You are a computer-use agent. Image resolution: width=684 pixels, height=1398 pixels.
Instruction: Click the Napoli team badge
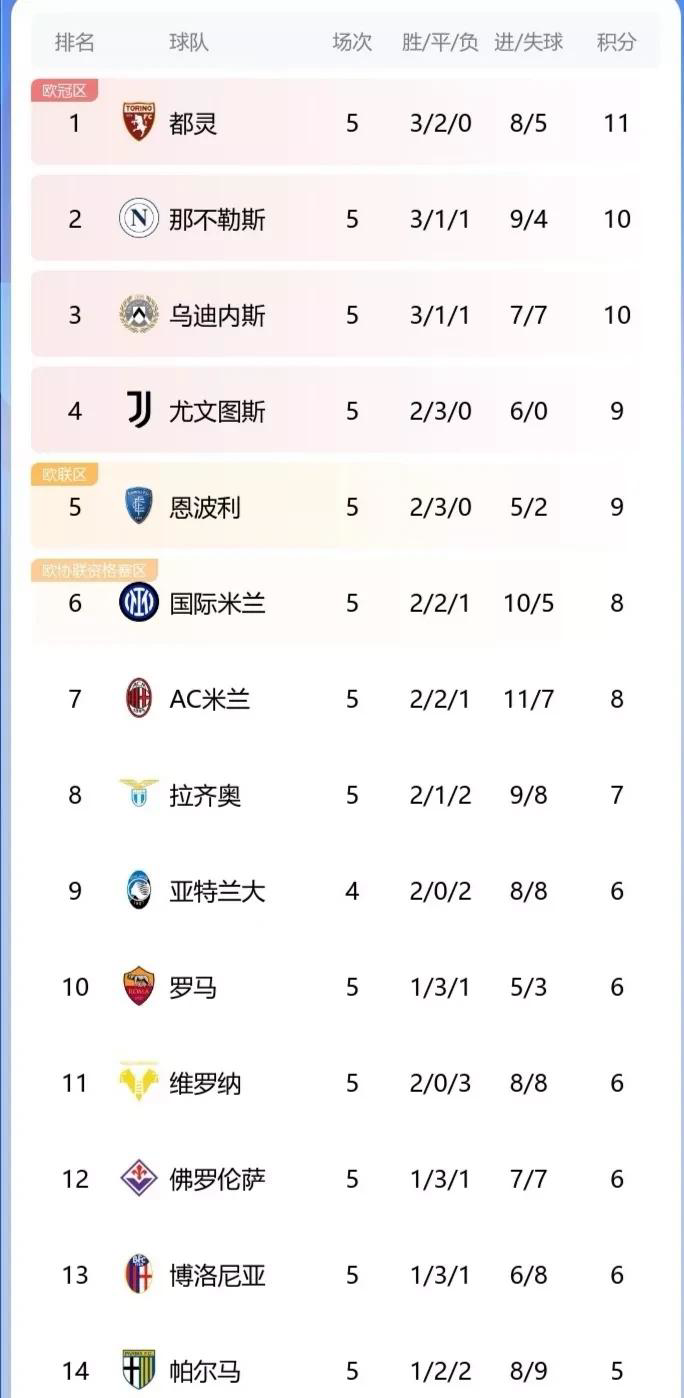pos(140,218)
